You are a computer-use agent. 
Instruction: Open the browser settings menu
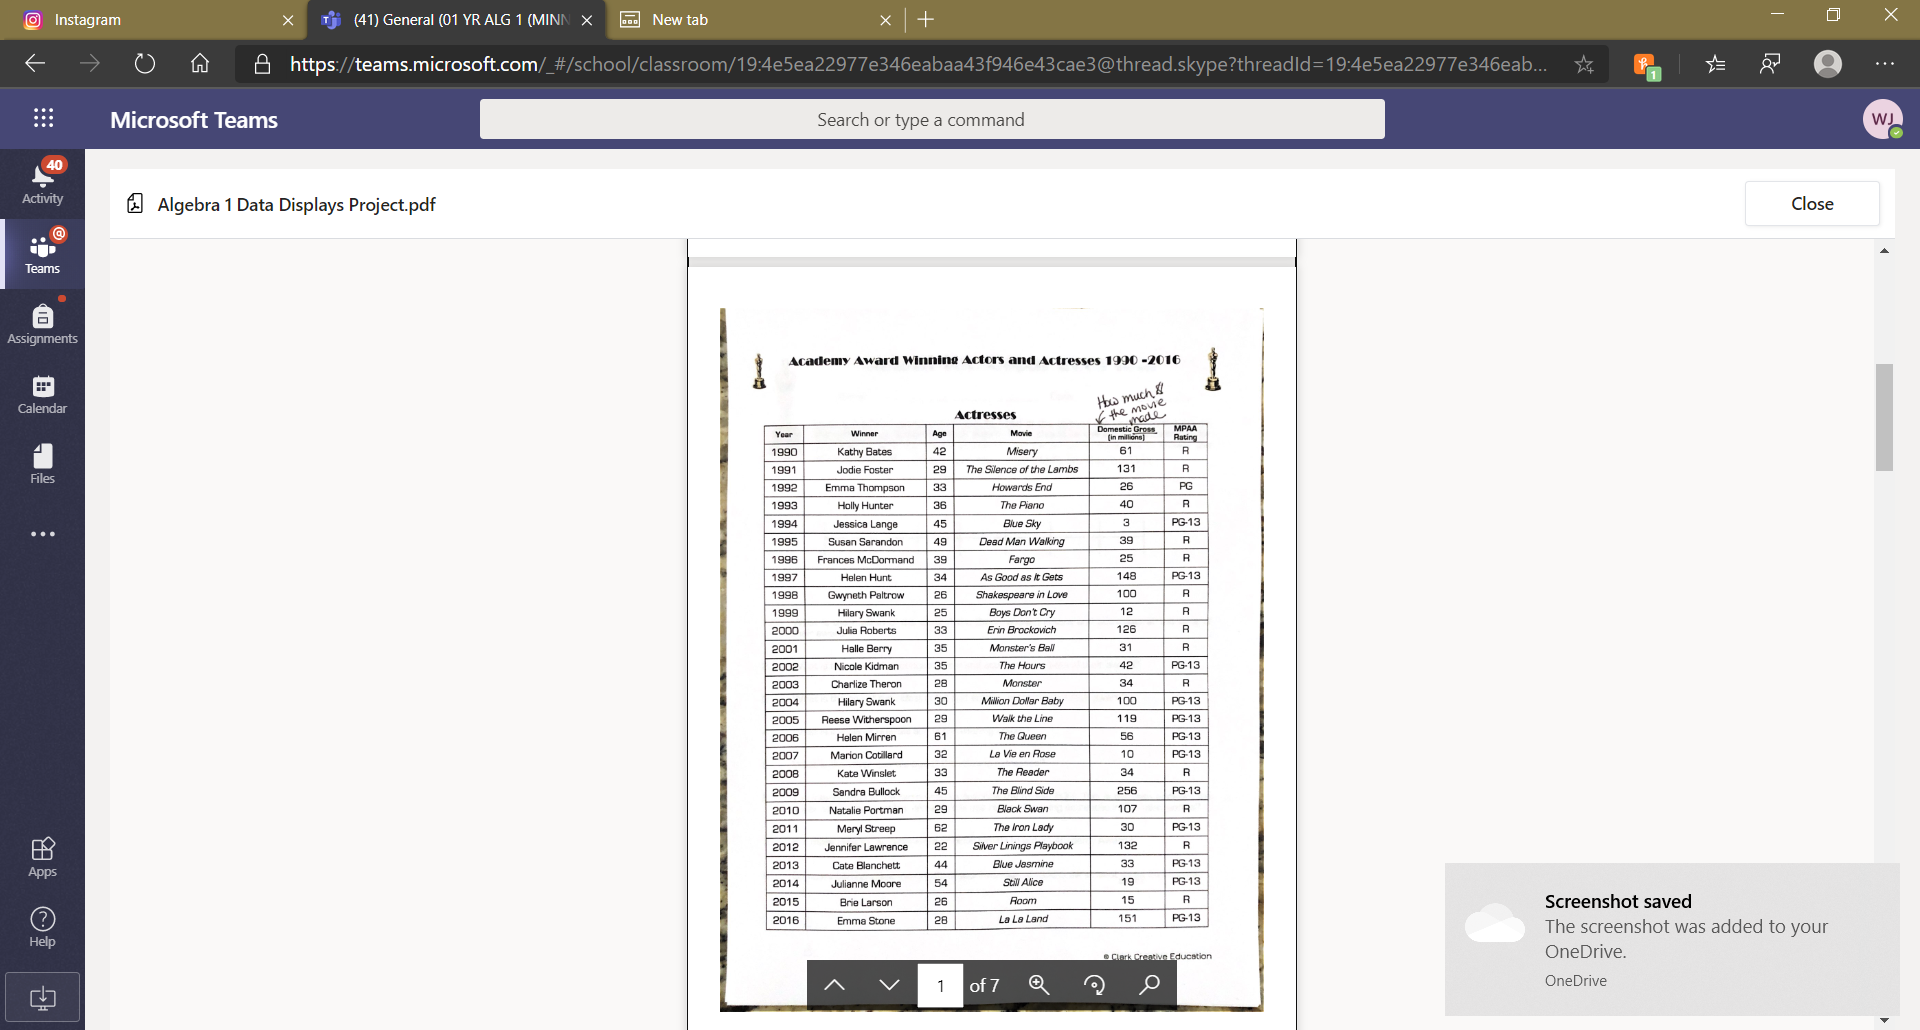1886,63
